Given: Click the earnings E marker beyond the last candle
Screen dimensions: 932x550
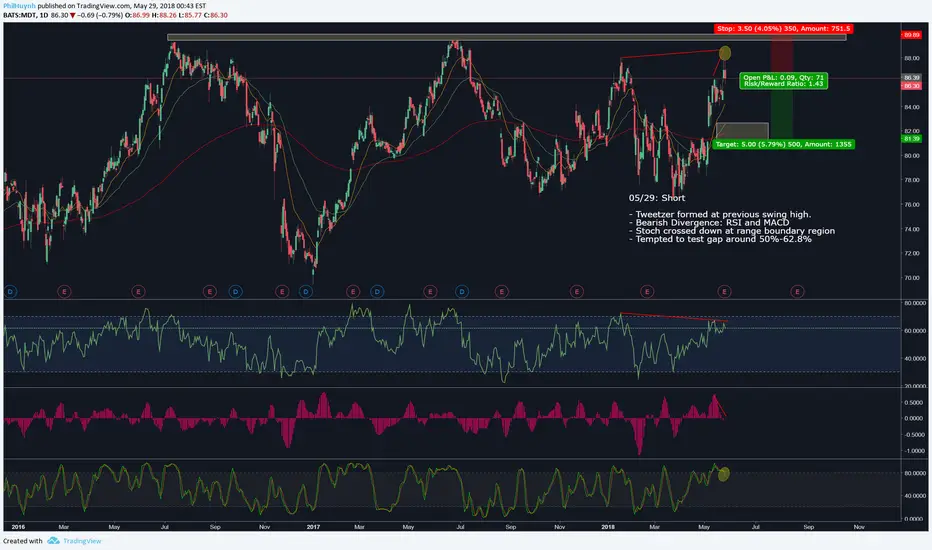Looking at the screenshot, I should [x=797, y=291].
